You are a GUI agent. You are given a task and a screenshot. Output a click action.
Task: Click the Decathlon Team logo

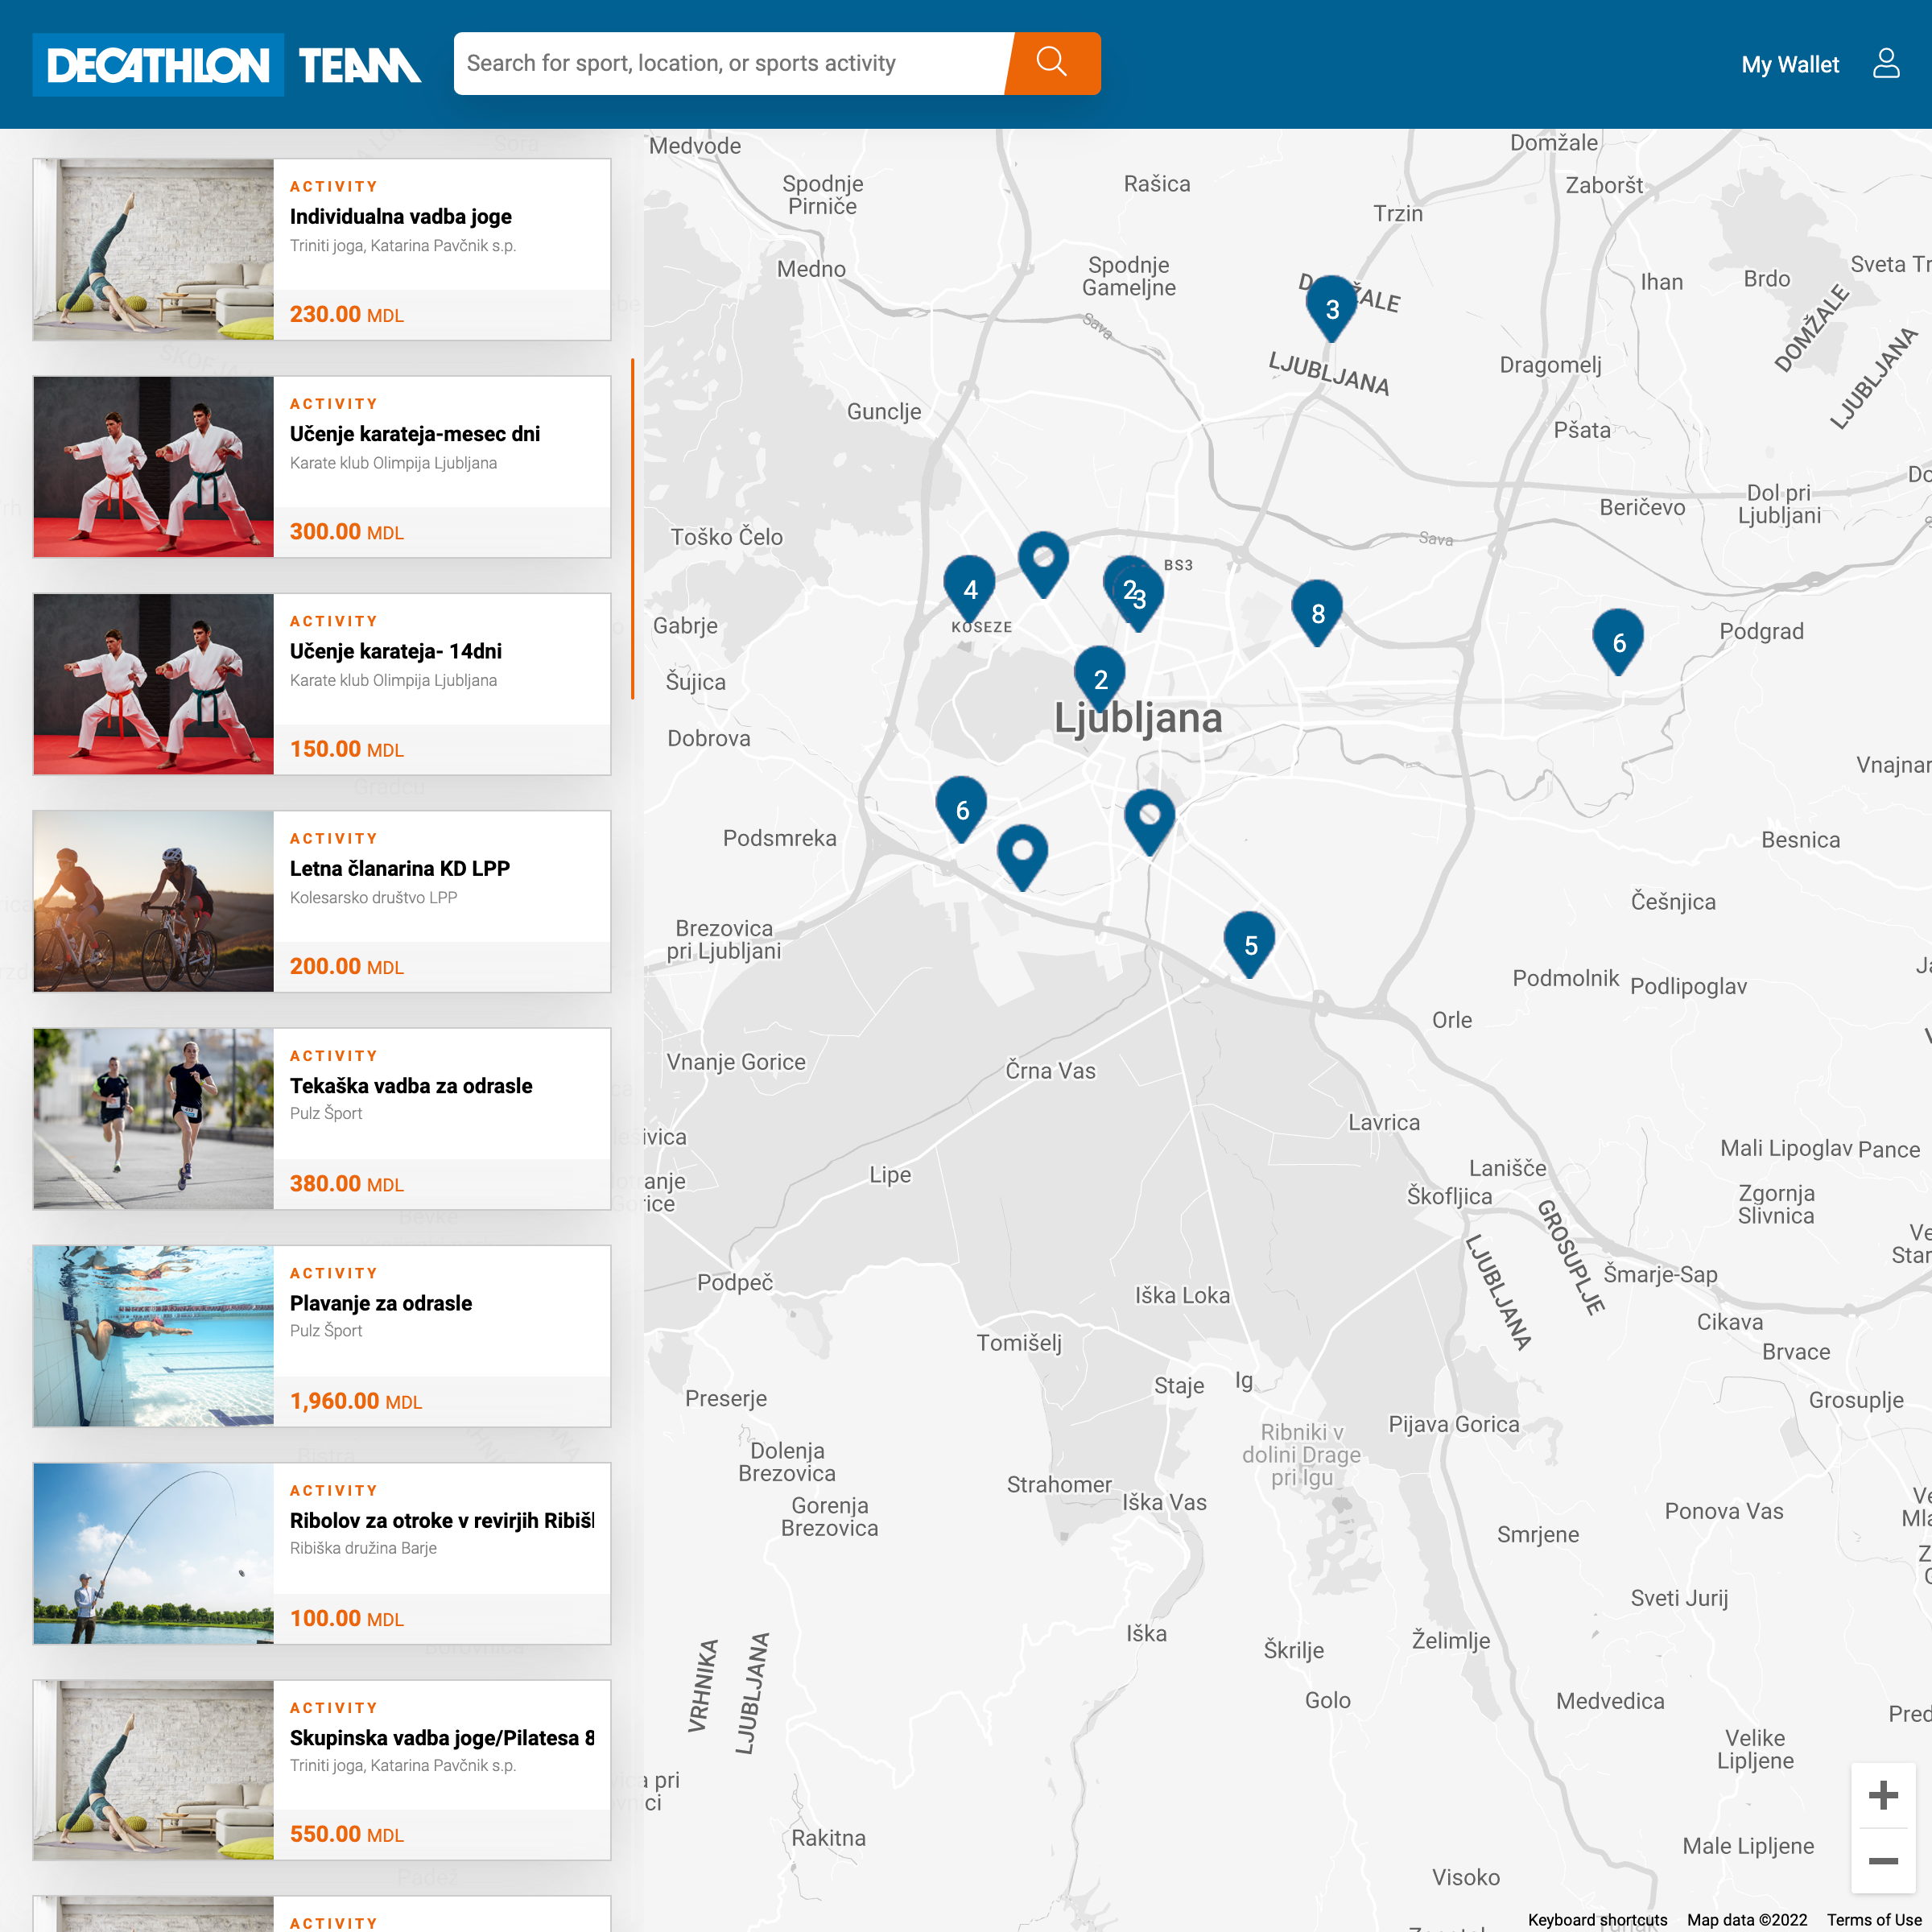[x=227, y=65]
